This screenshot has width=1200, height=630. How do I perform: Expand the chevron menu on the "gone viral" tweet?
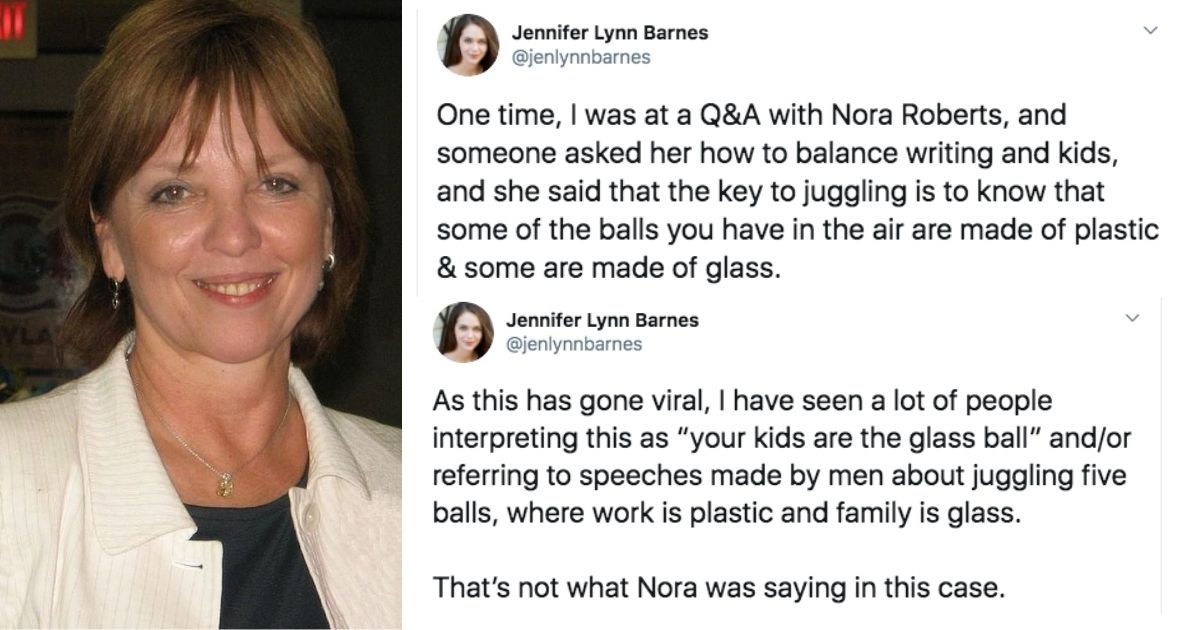pyautogui.click(x=1133, y=319)
